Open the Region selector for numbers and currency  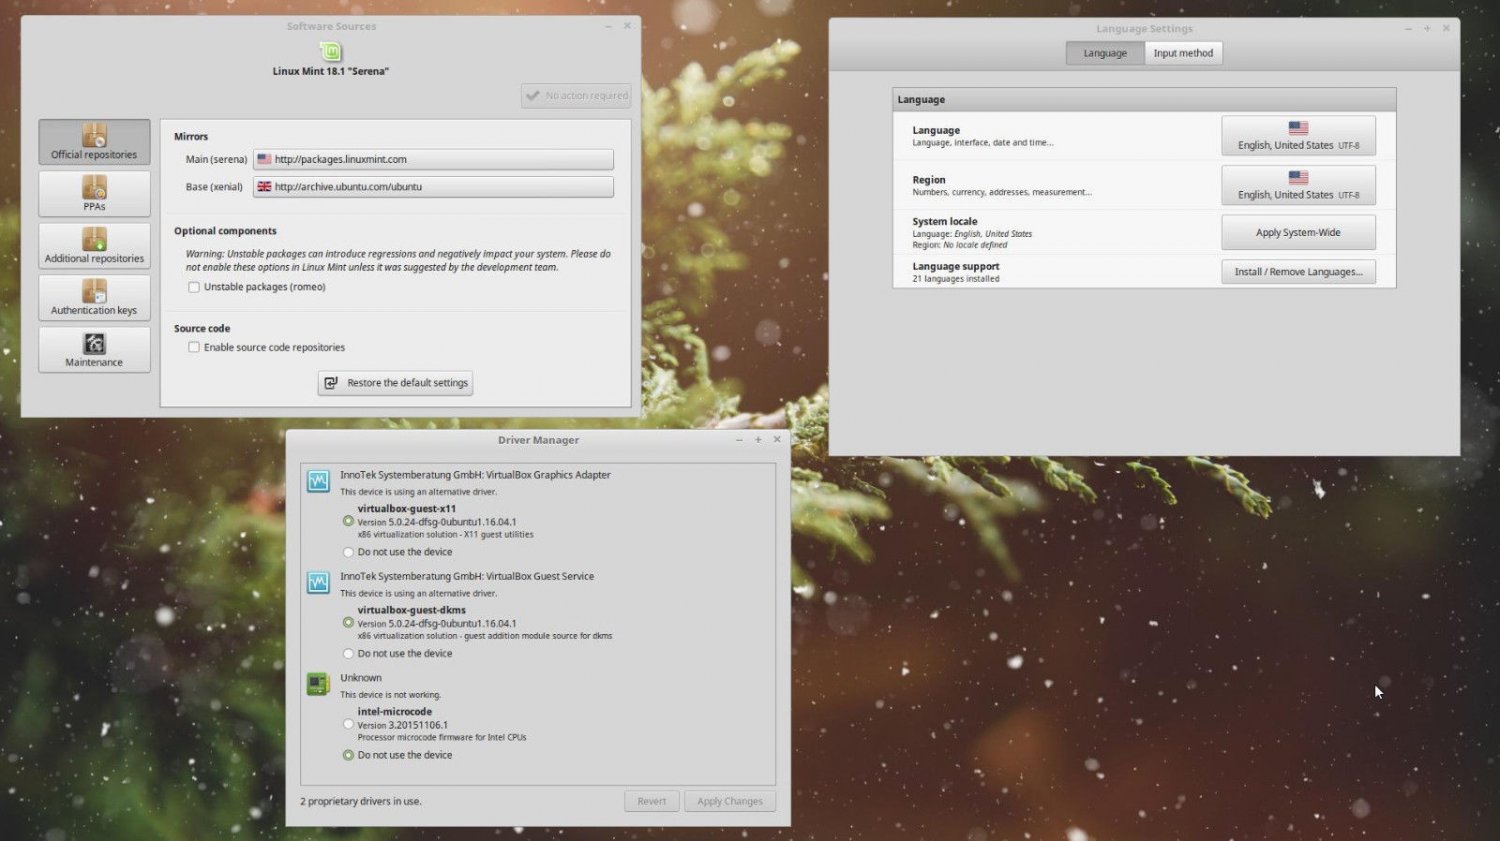[1298, 185]
